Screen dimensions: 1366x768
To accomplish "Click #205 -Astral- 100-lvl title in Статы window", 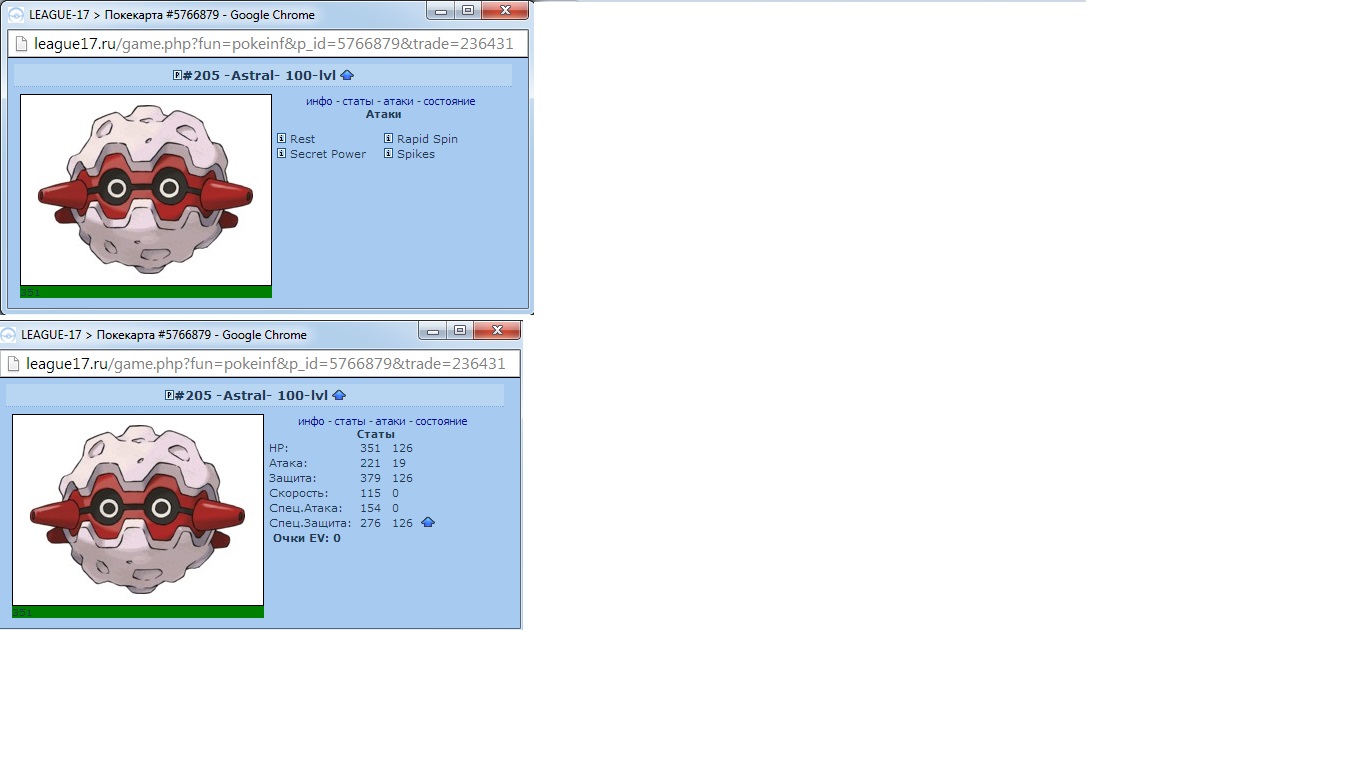I will coord(252,395).
